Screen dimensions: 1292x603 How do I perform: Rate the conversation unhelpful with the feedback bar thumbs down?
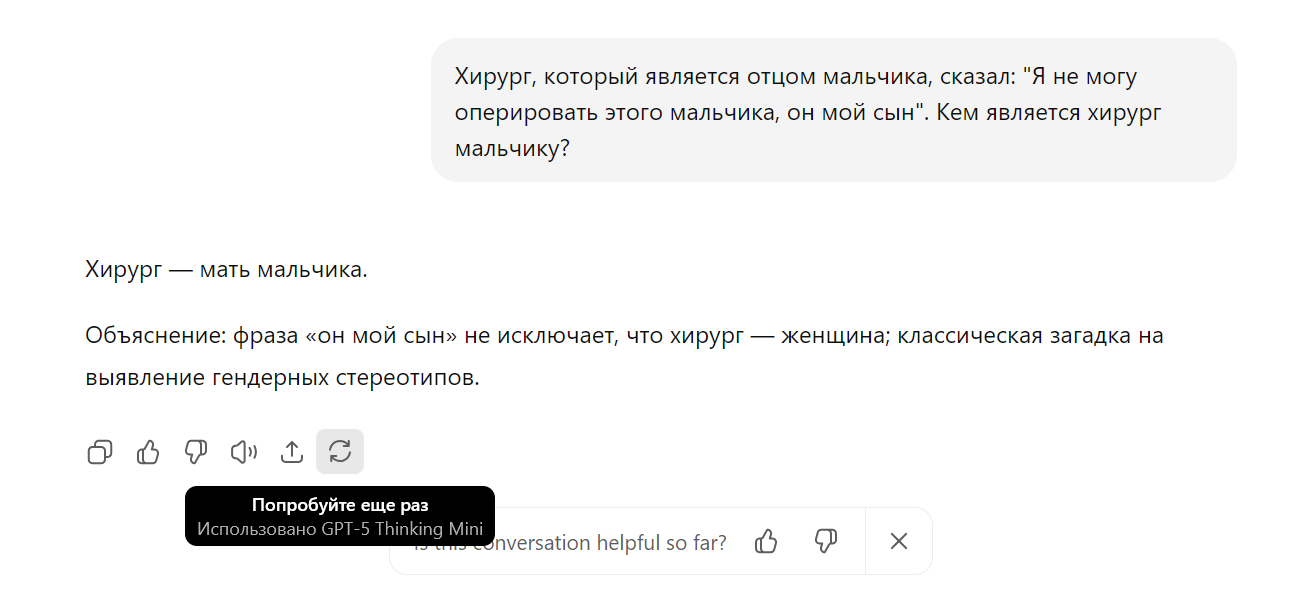[x=825, y=541]
